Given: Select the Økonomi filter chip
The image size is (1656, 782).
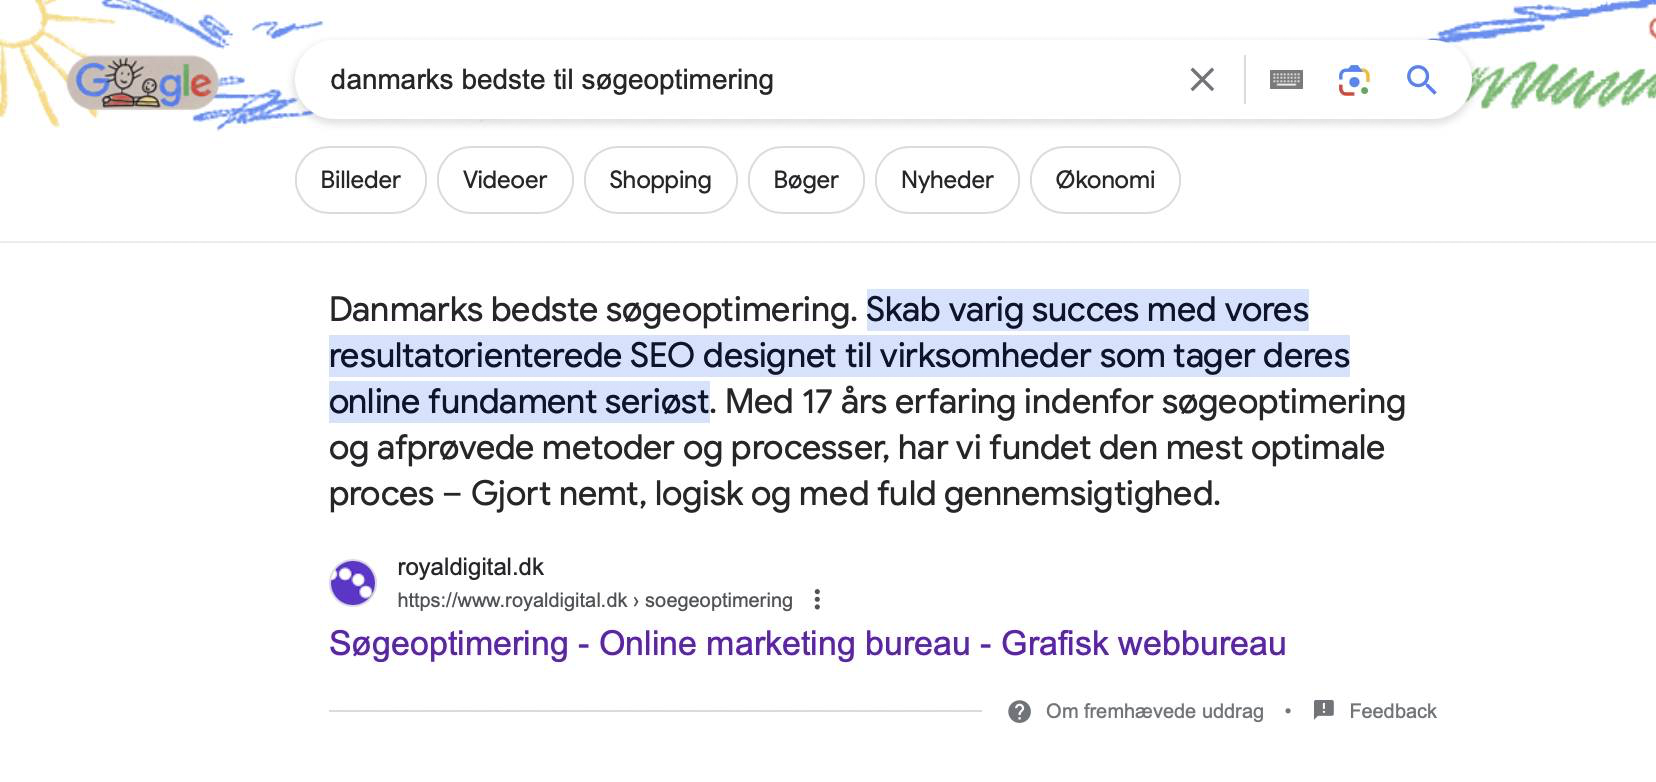Looking at the screenshot, I should coord(1105,180).
